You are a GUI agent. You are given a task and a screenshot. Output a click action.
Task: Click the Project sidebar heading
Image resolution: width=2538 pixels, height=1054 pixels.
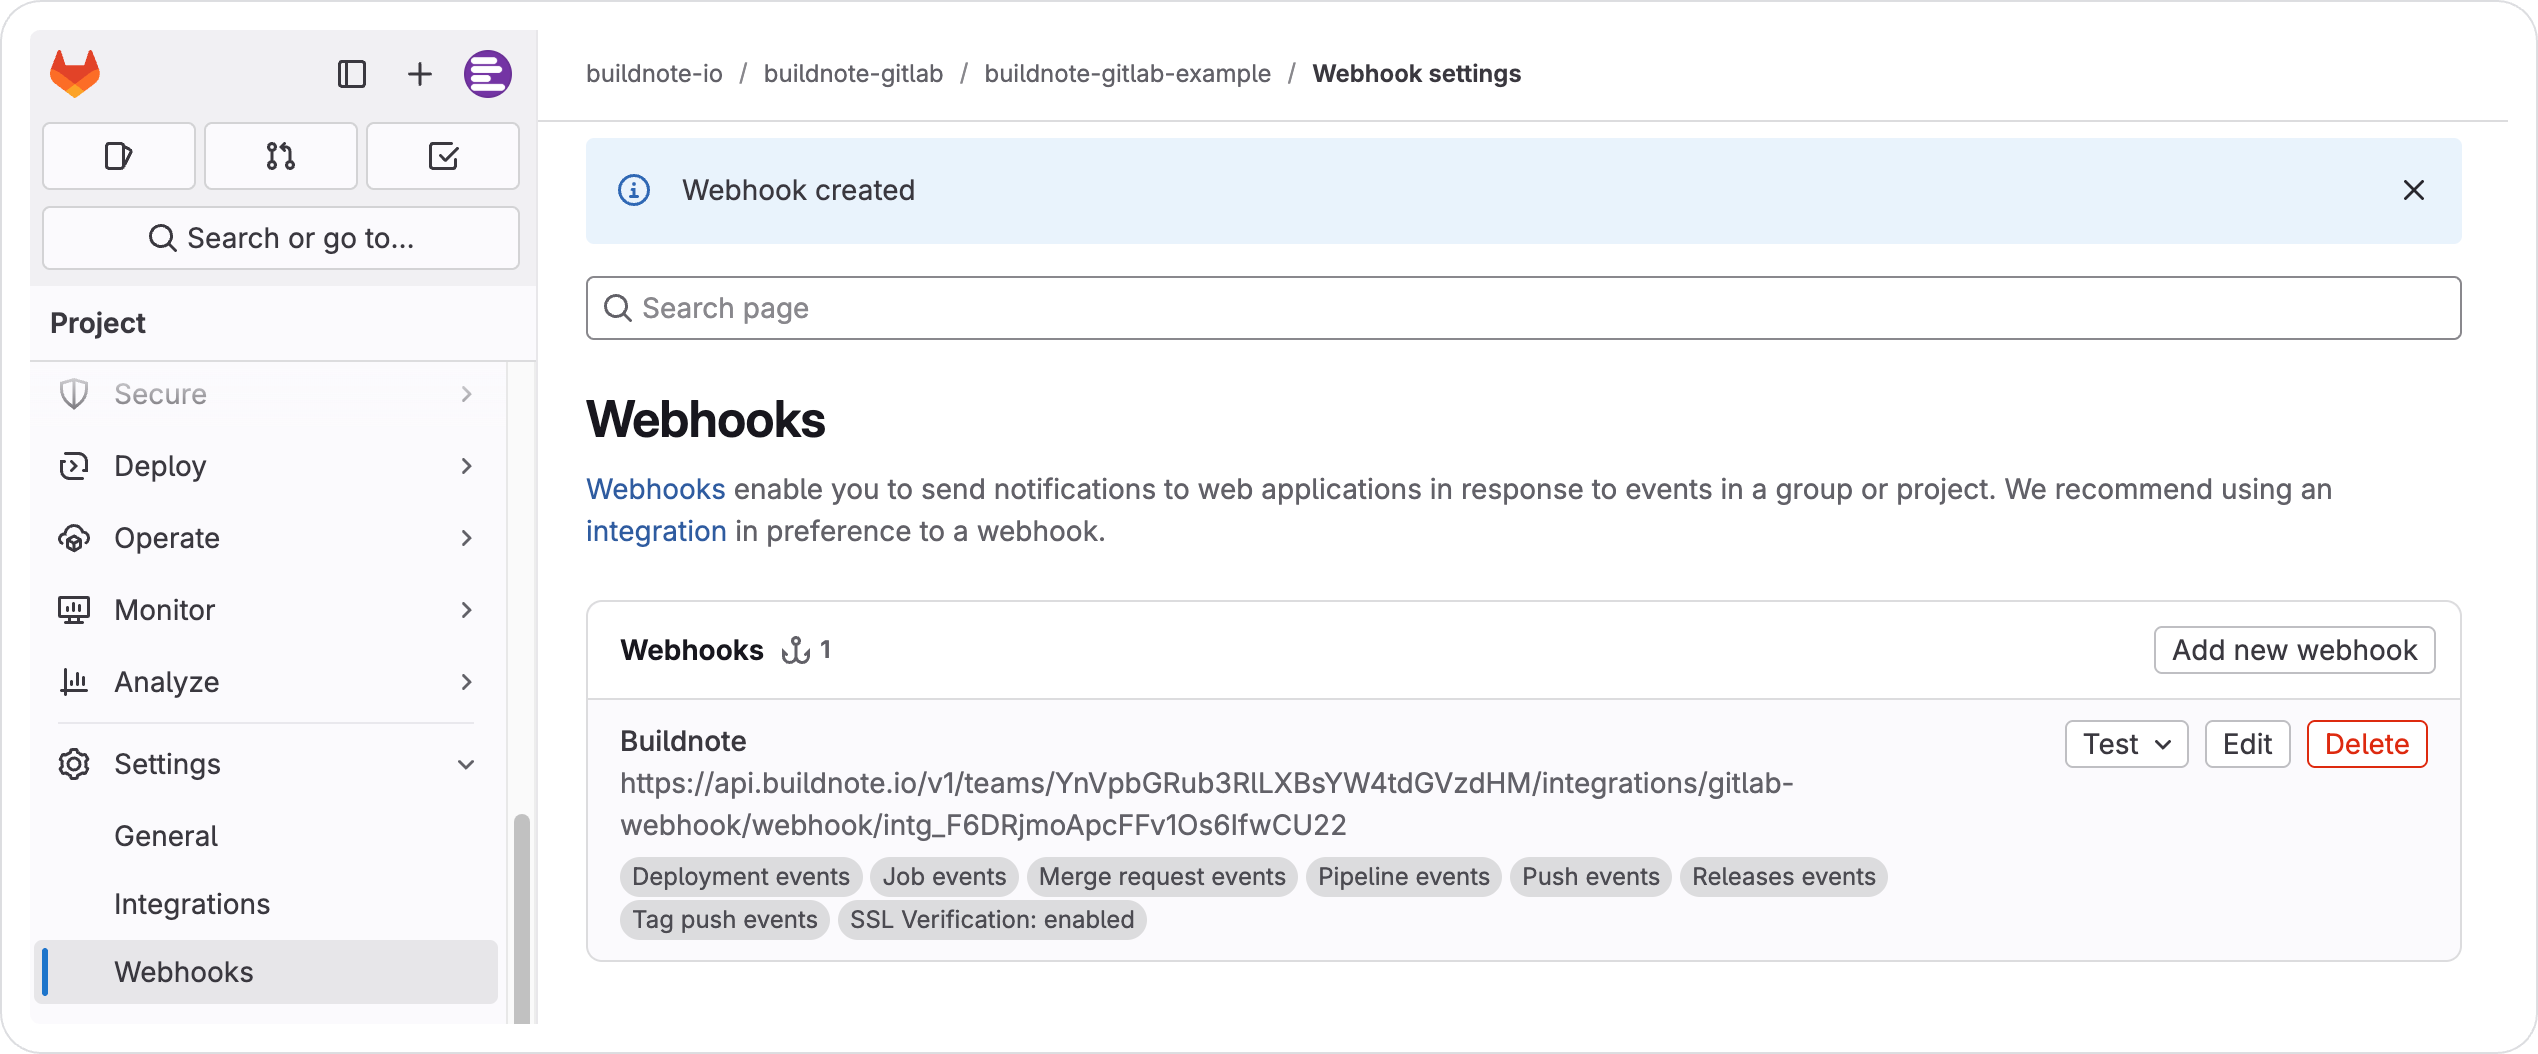pyautogui.click(x=98, y=323)
